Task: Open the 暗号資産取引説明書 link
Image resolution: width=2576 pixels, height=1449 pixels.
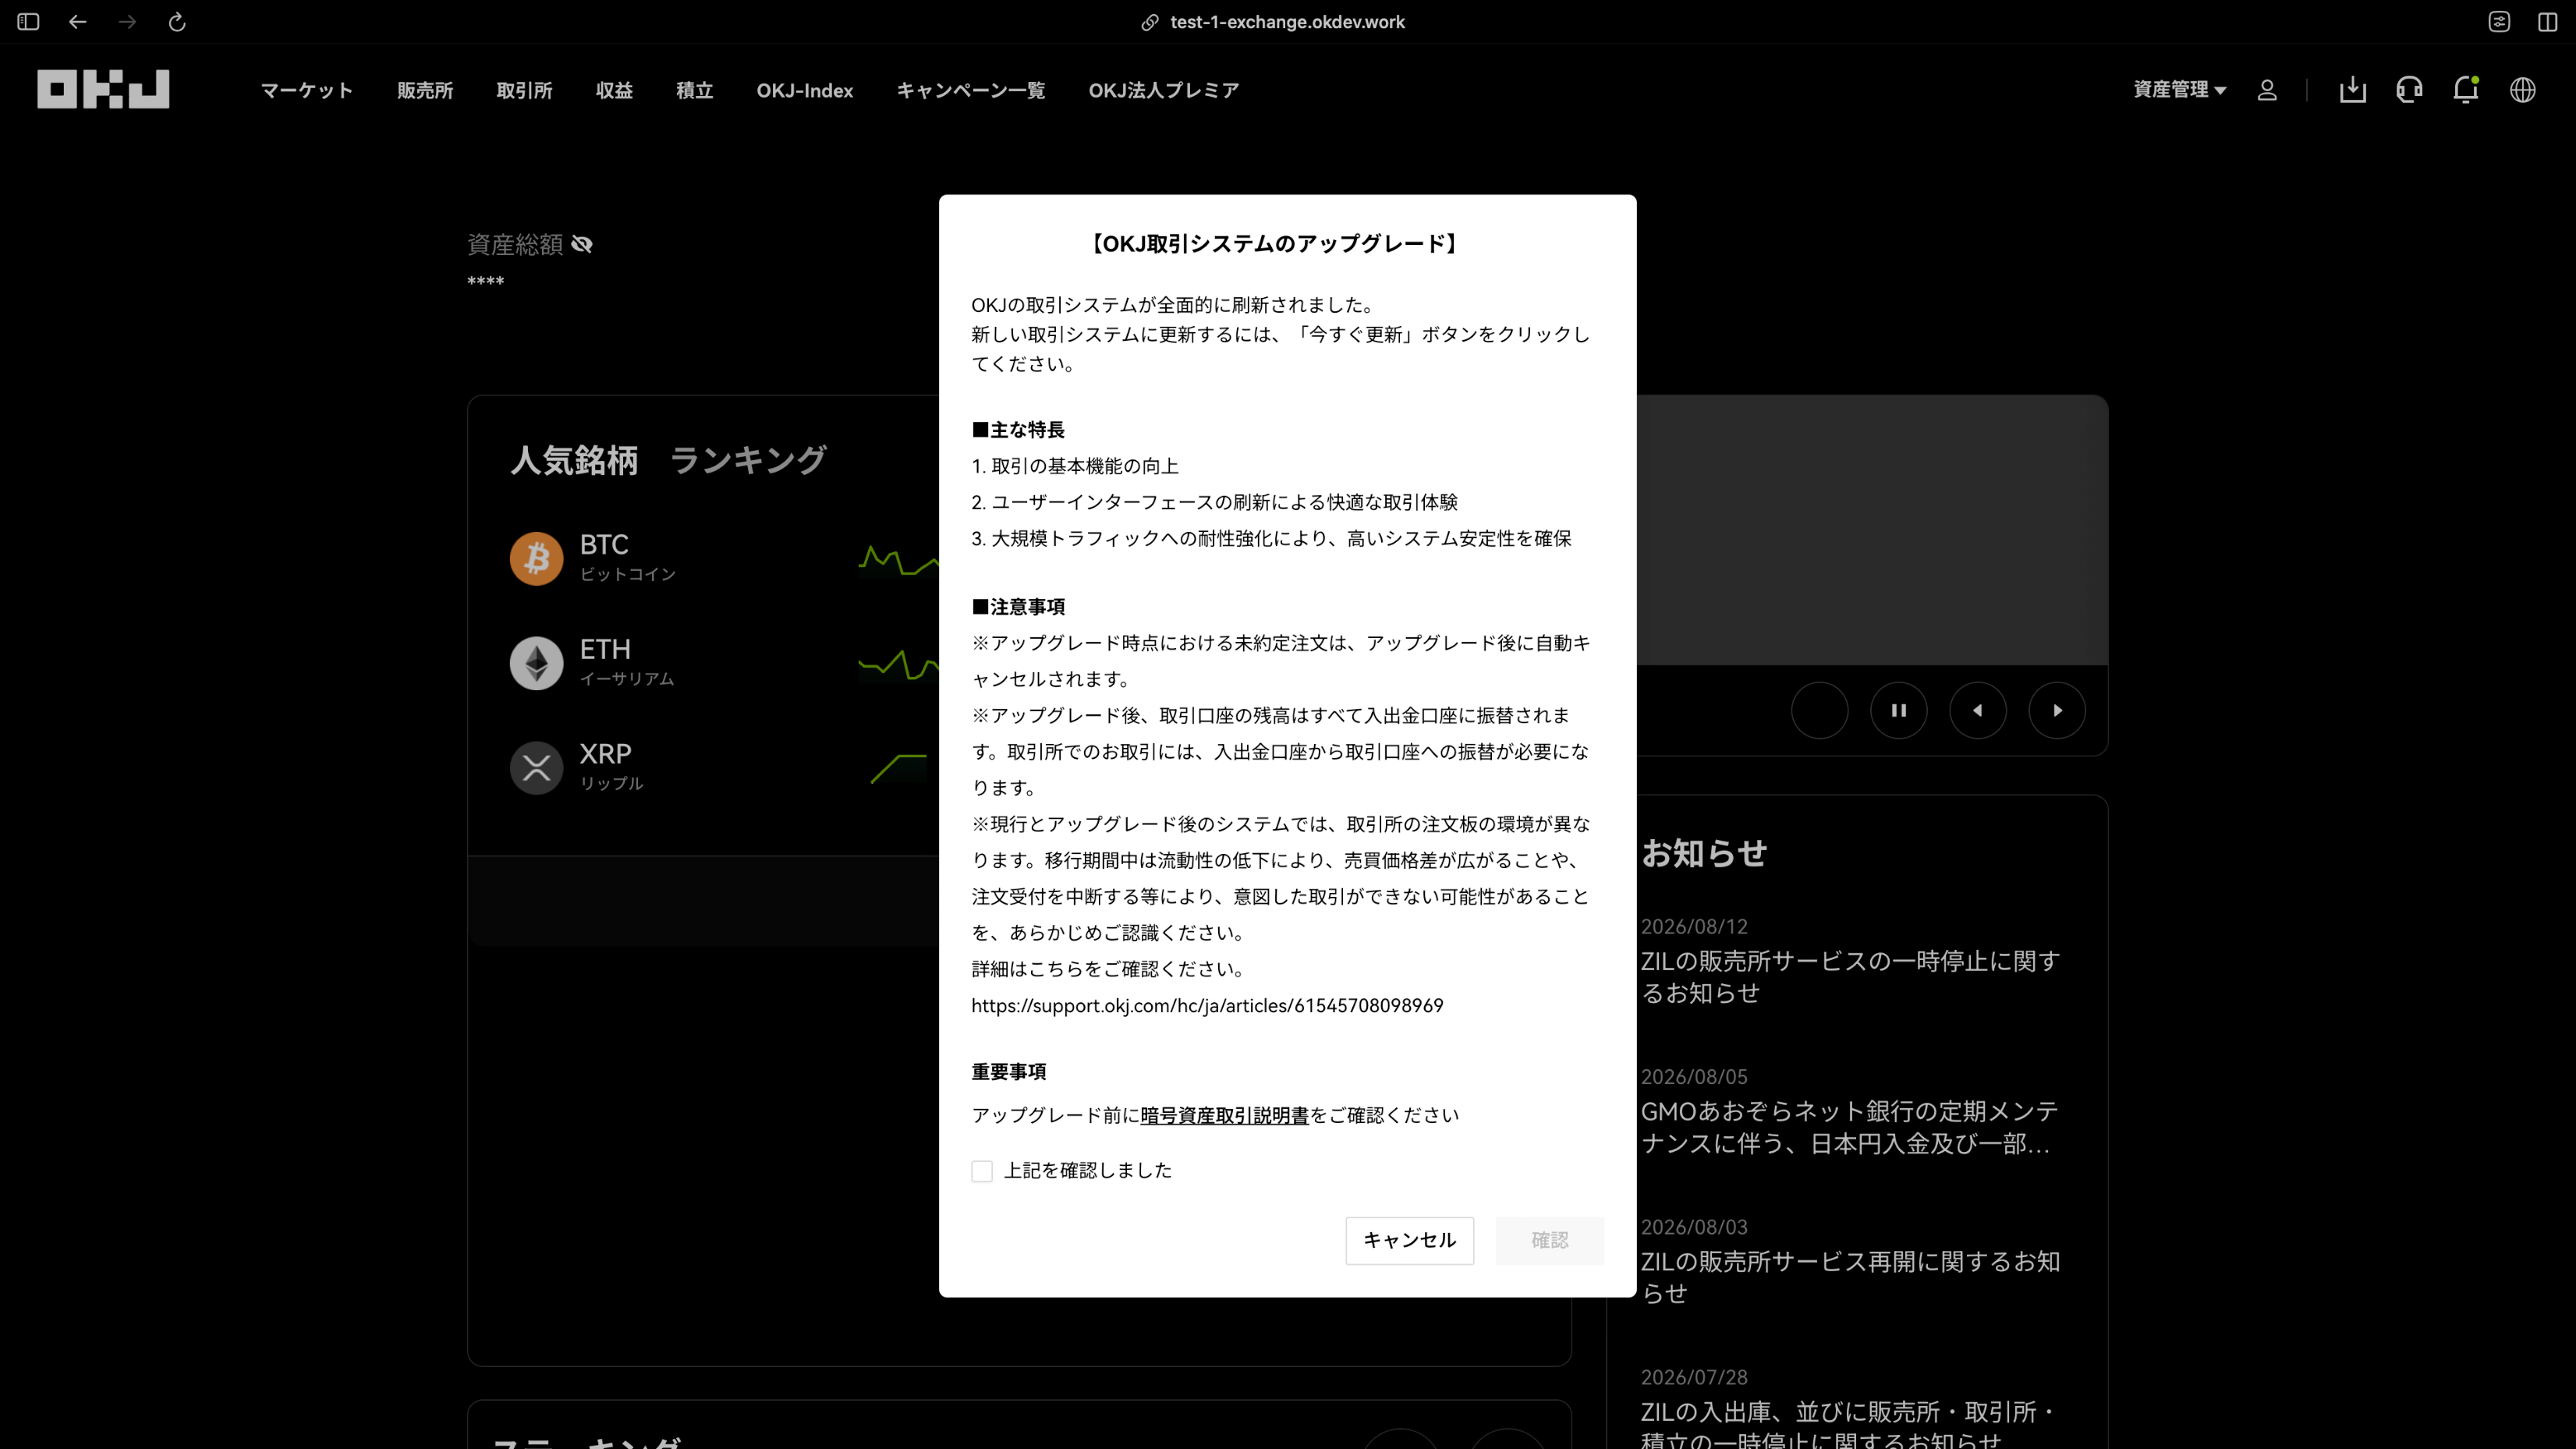Action: coord(1224,1115)
